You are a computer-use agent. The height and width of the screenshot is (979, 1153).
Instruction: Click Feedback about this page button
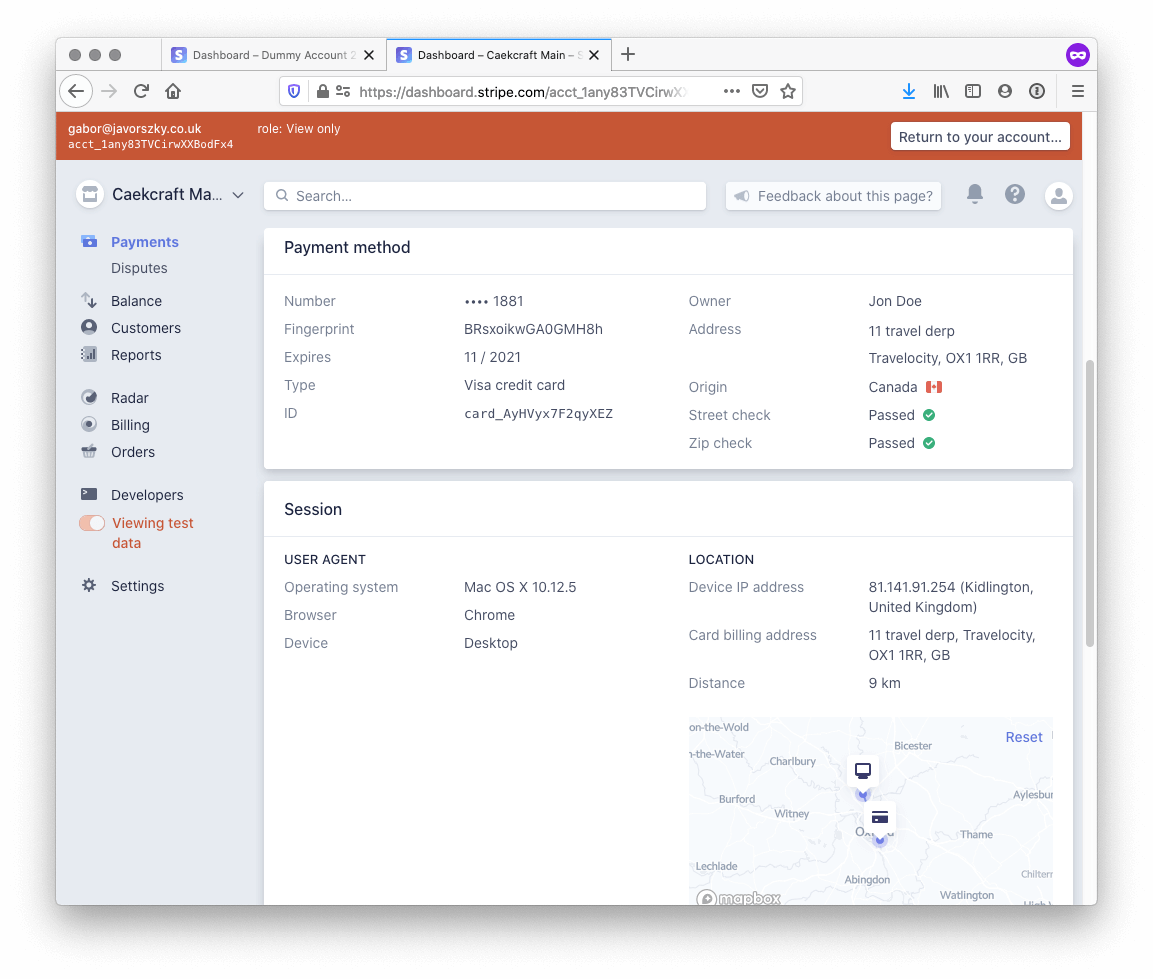[x=833, y=196]
